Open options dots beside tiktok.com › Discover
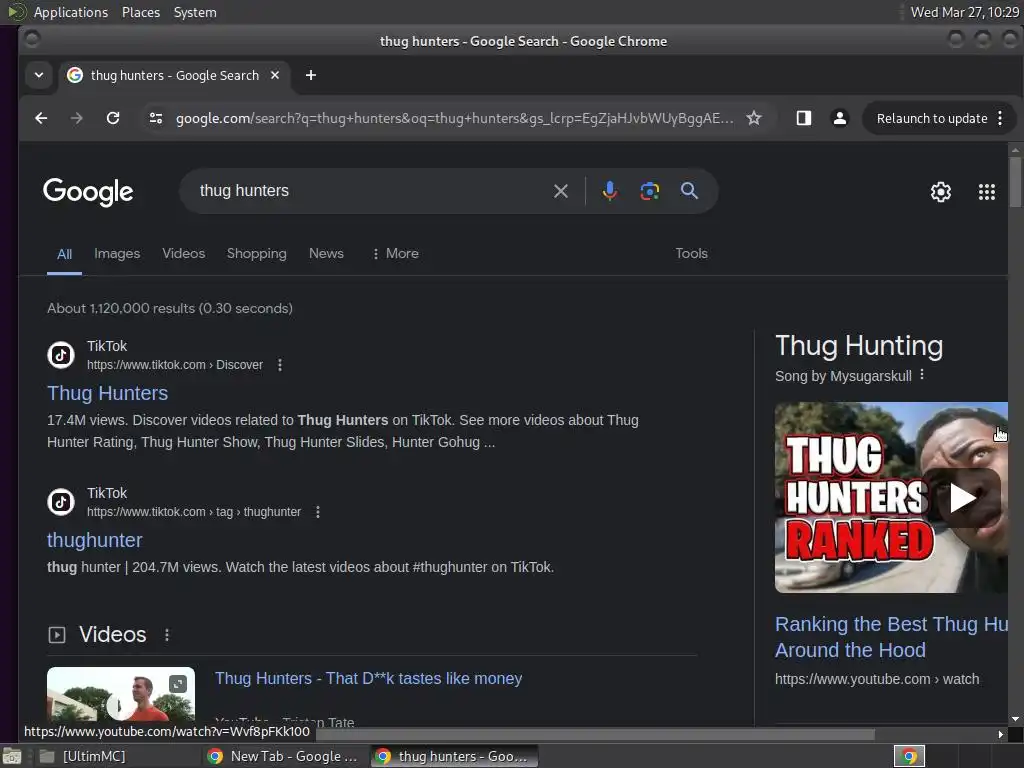This screenshot has height=768, width=1024. (x=280, y=365)
